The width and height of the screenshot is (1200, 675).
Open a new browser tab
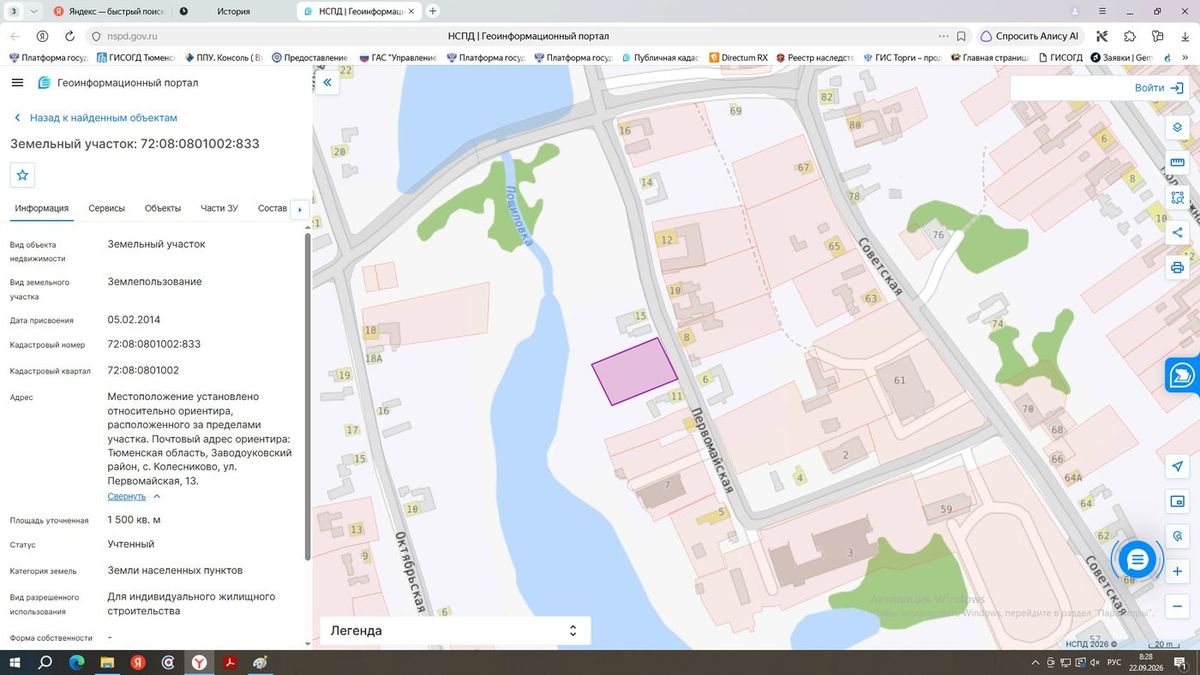coord(433,11)
